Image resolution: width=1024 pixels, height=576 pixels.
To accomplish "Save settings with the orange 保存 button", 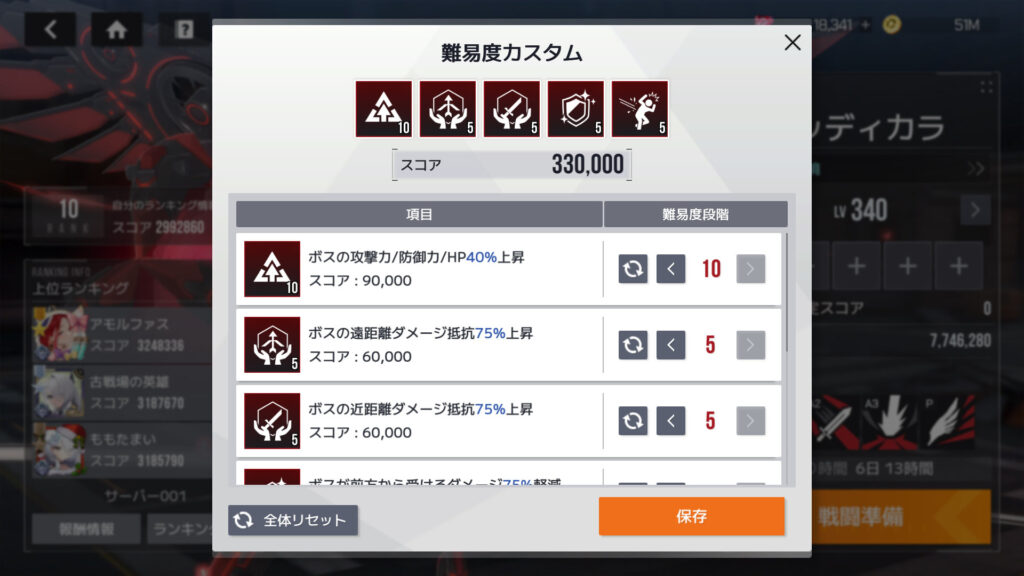I will pyautogui.click(x=692, y=516).
